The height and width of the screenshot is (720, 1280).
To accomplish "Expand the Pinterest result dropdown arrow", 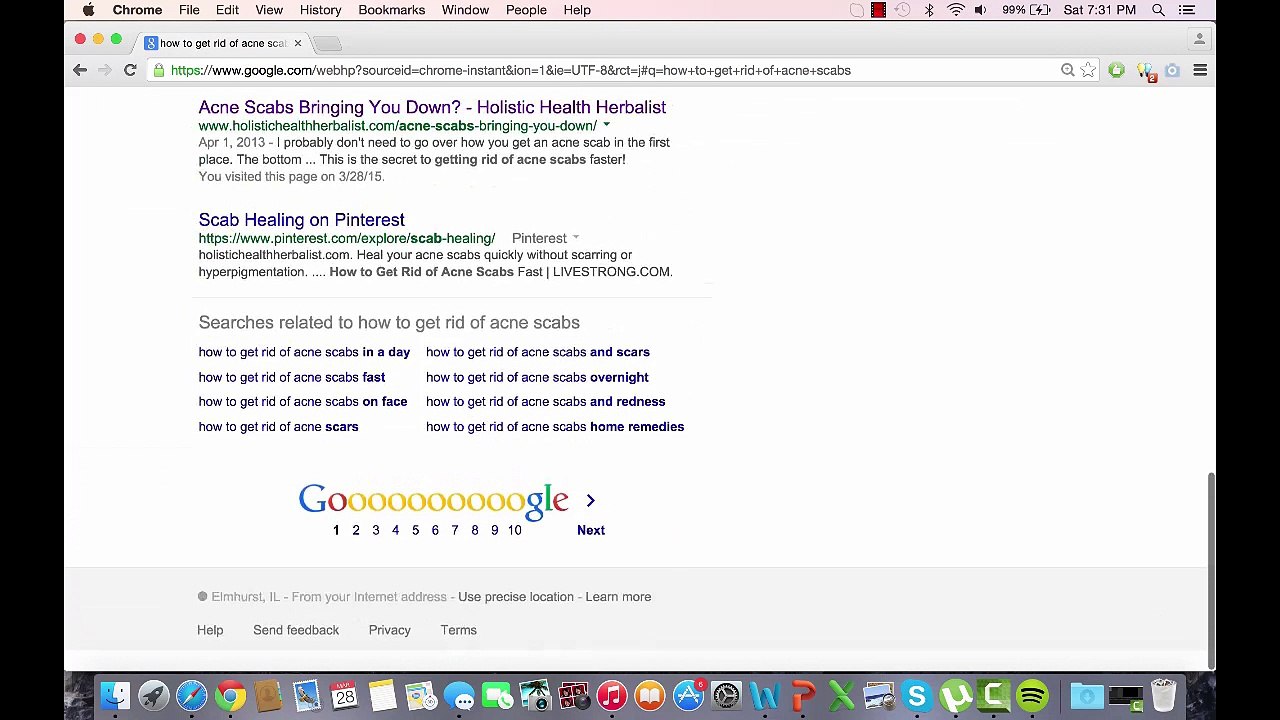I will click(x=575, y=238).
